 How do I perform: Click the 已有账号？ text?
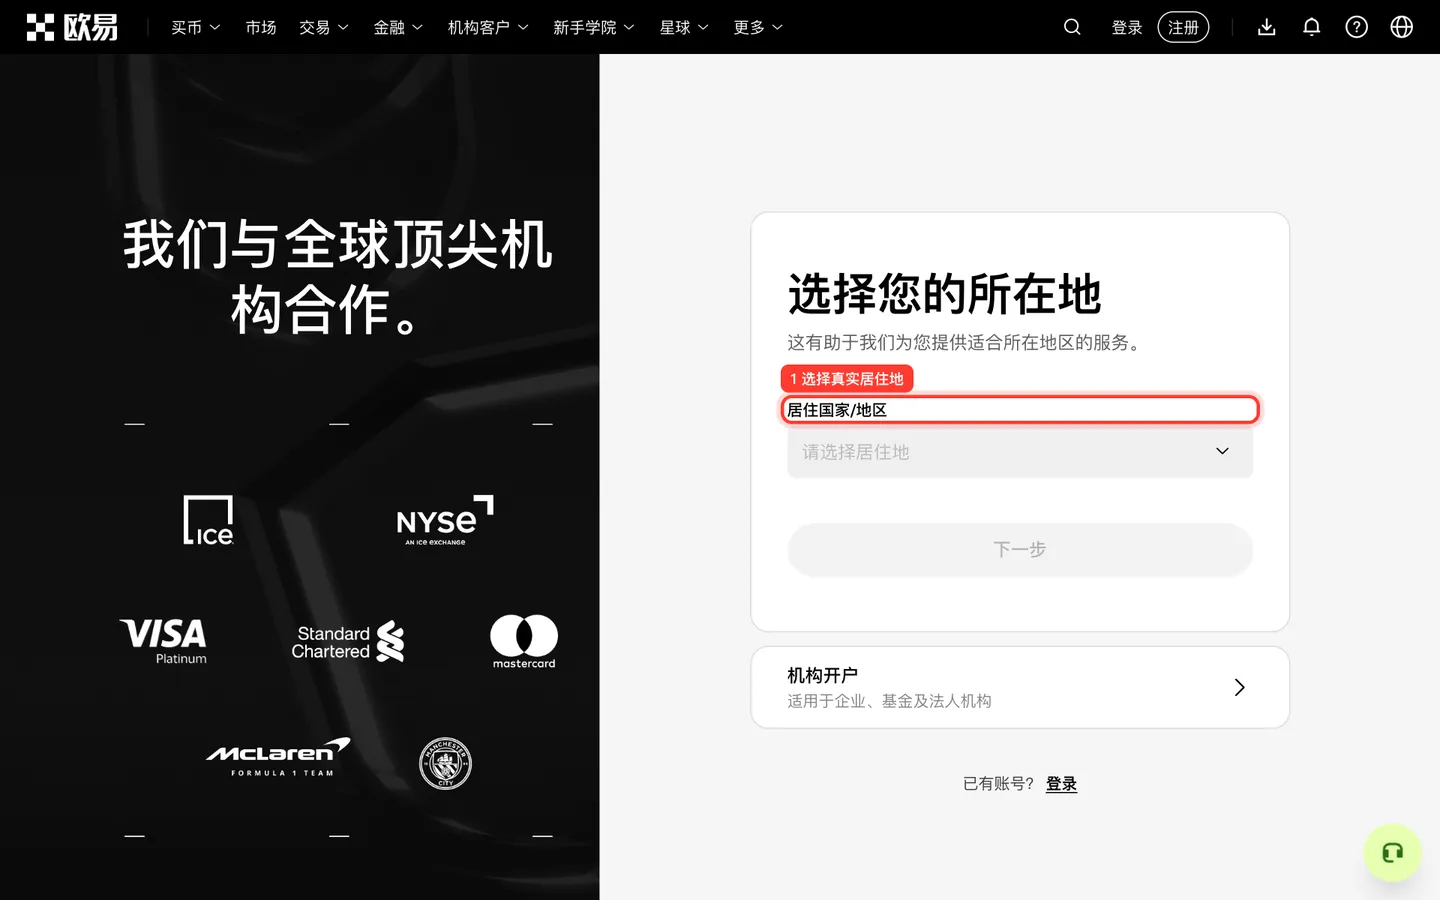(998, 784)
